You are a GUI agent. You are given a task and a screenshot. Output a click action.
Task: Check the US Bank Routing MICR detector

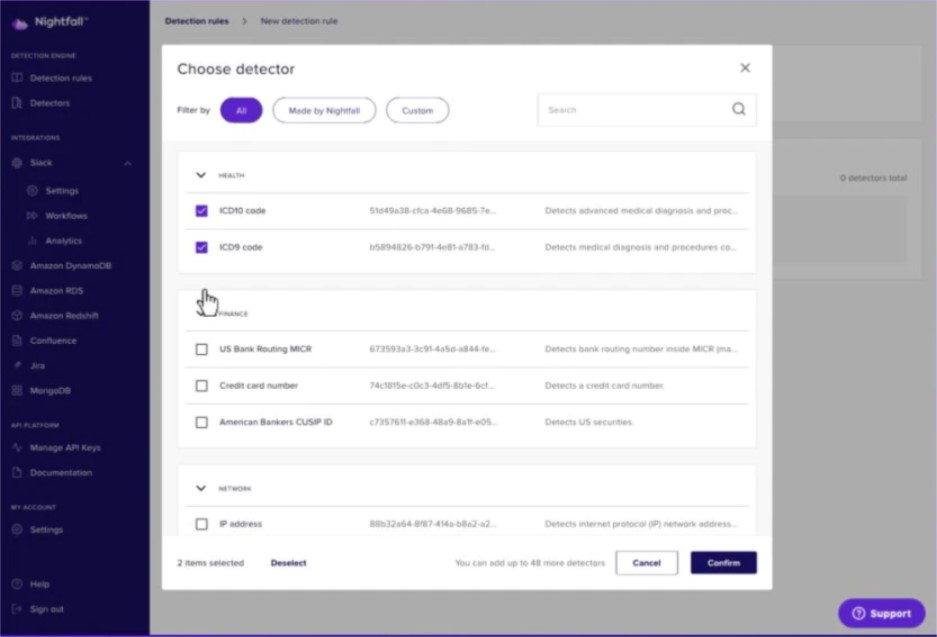pos(201,349)
